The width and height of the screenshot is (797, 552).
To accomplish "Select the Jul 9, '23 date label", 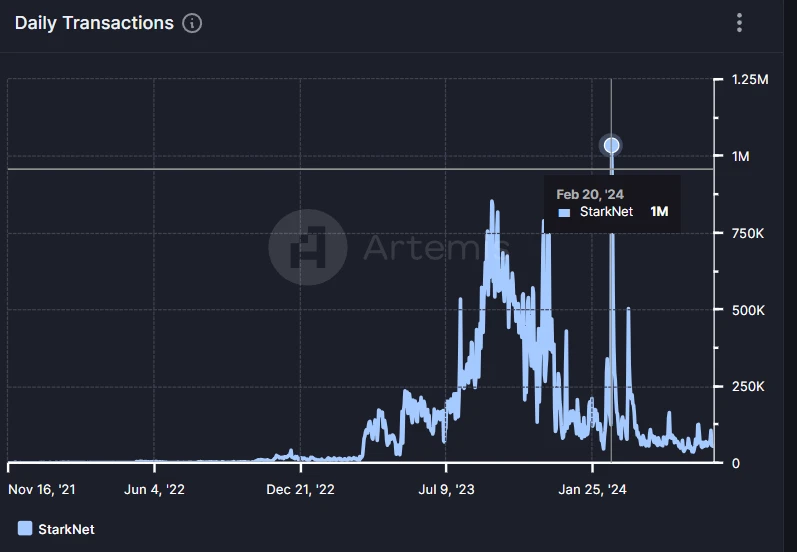I will pyautogui.click(x=446, y=489).
